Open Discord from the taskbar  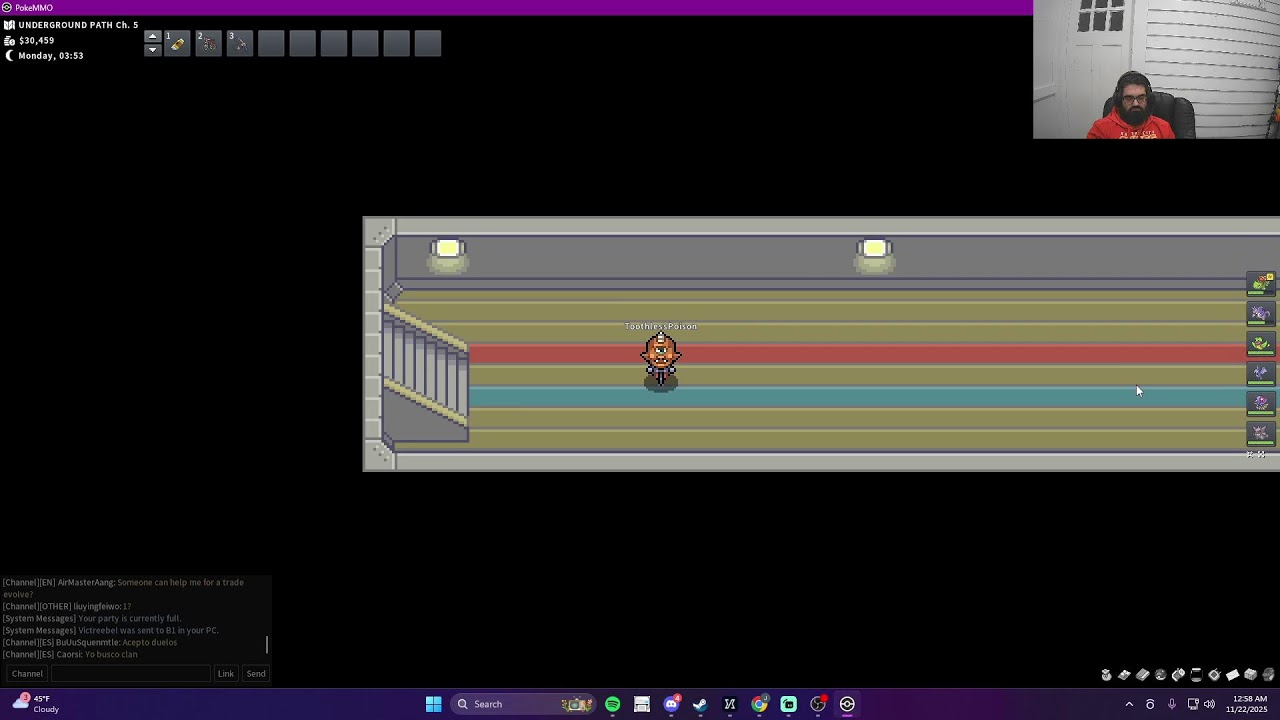click(671, 704)
